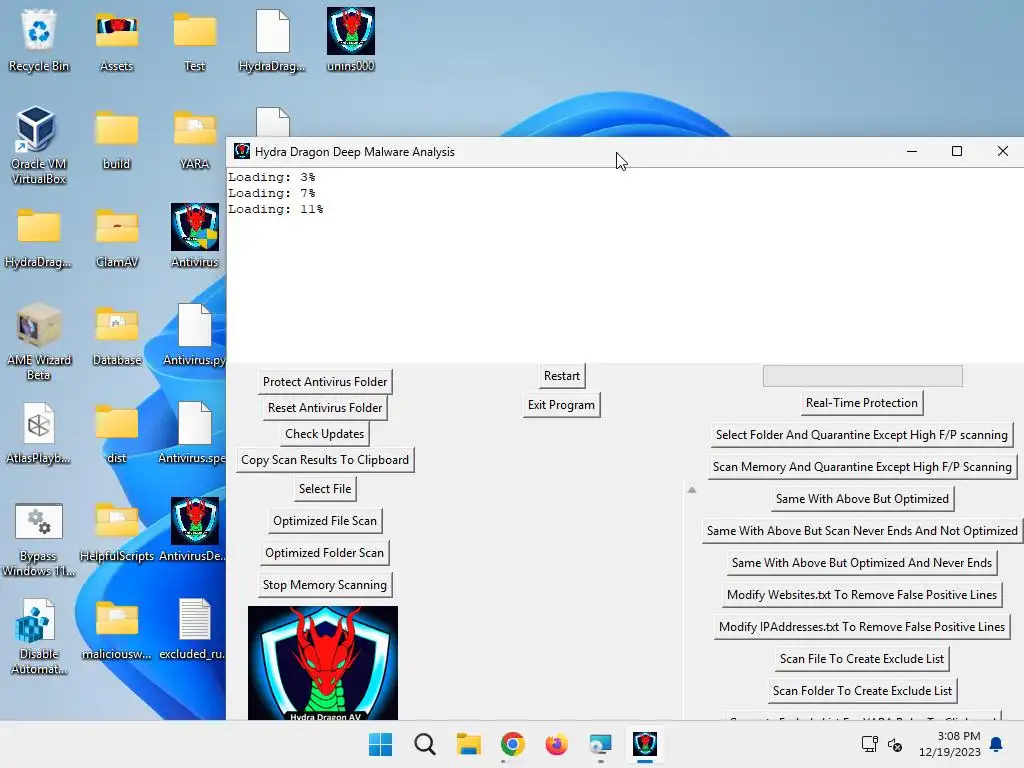Click Stop Memory Scanning button
Viewport: 1024px width, 768px height.
coord(325,584)
